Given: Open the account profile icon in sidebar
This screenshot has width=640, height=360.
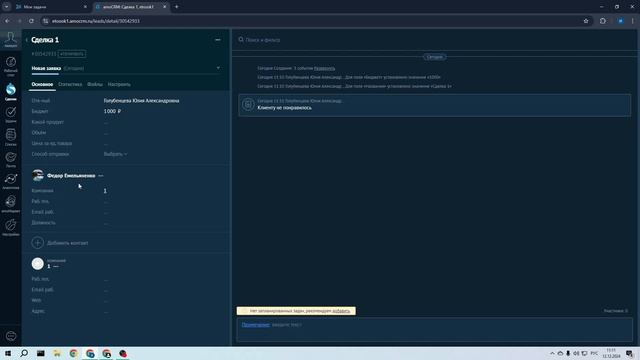Looking at the screenshot, I should [x=11, y=38].
